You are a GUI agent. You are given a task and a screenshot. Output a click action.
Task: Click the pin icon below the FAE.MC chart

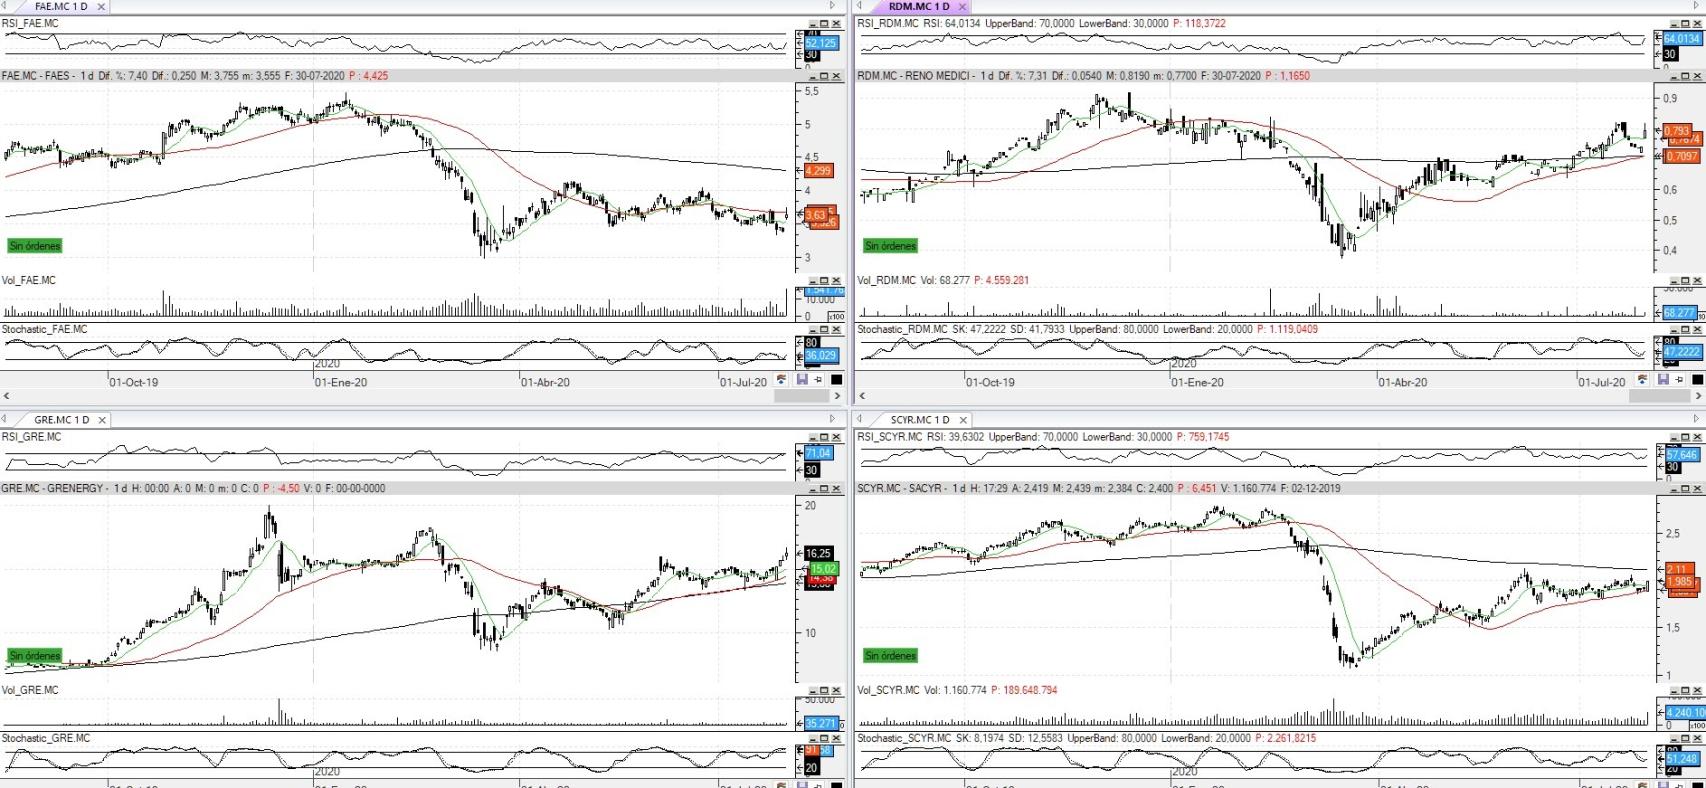click(x=818, y=380)
